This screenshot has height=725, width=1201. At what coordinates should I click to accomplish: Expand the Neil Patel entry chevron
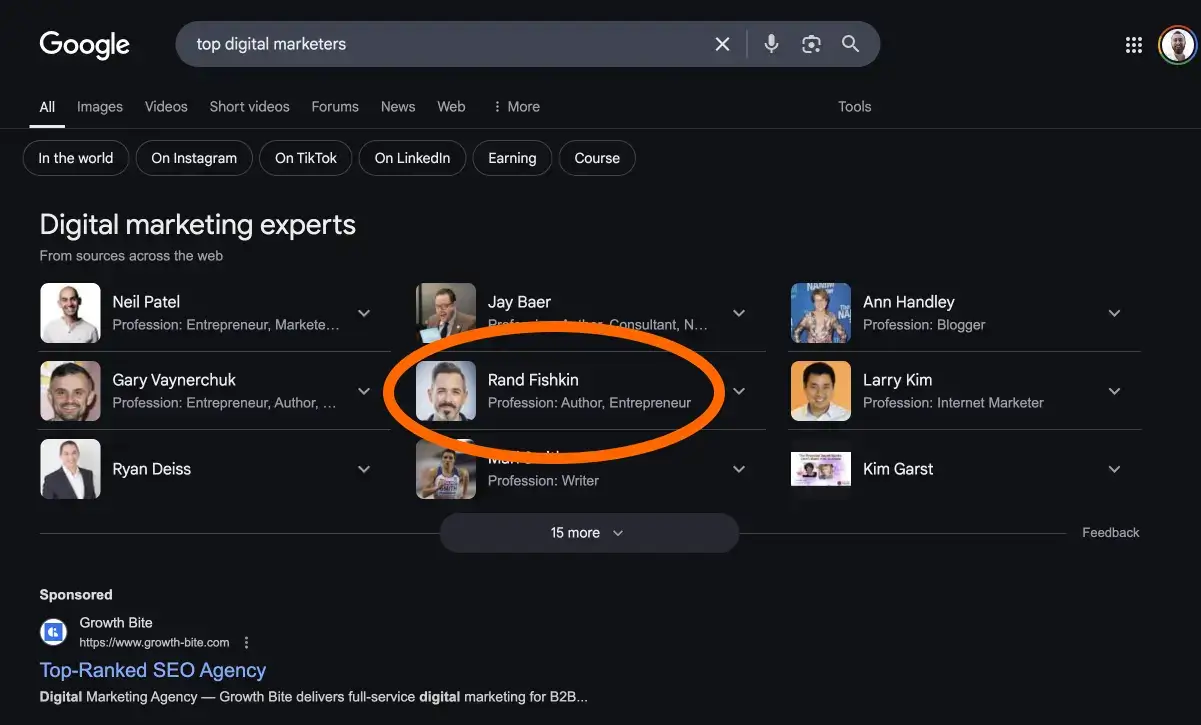click(x=364, y=313)
